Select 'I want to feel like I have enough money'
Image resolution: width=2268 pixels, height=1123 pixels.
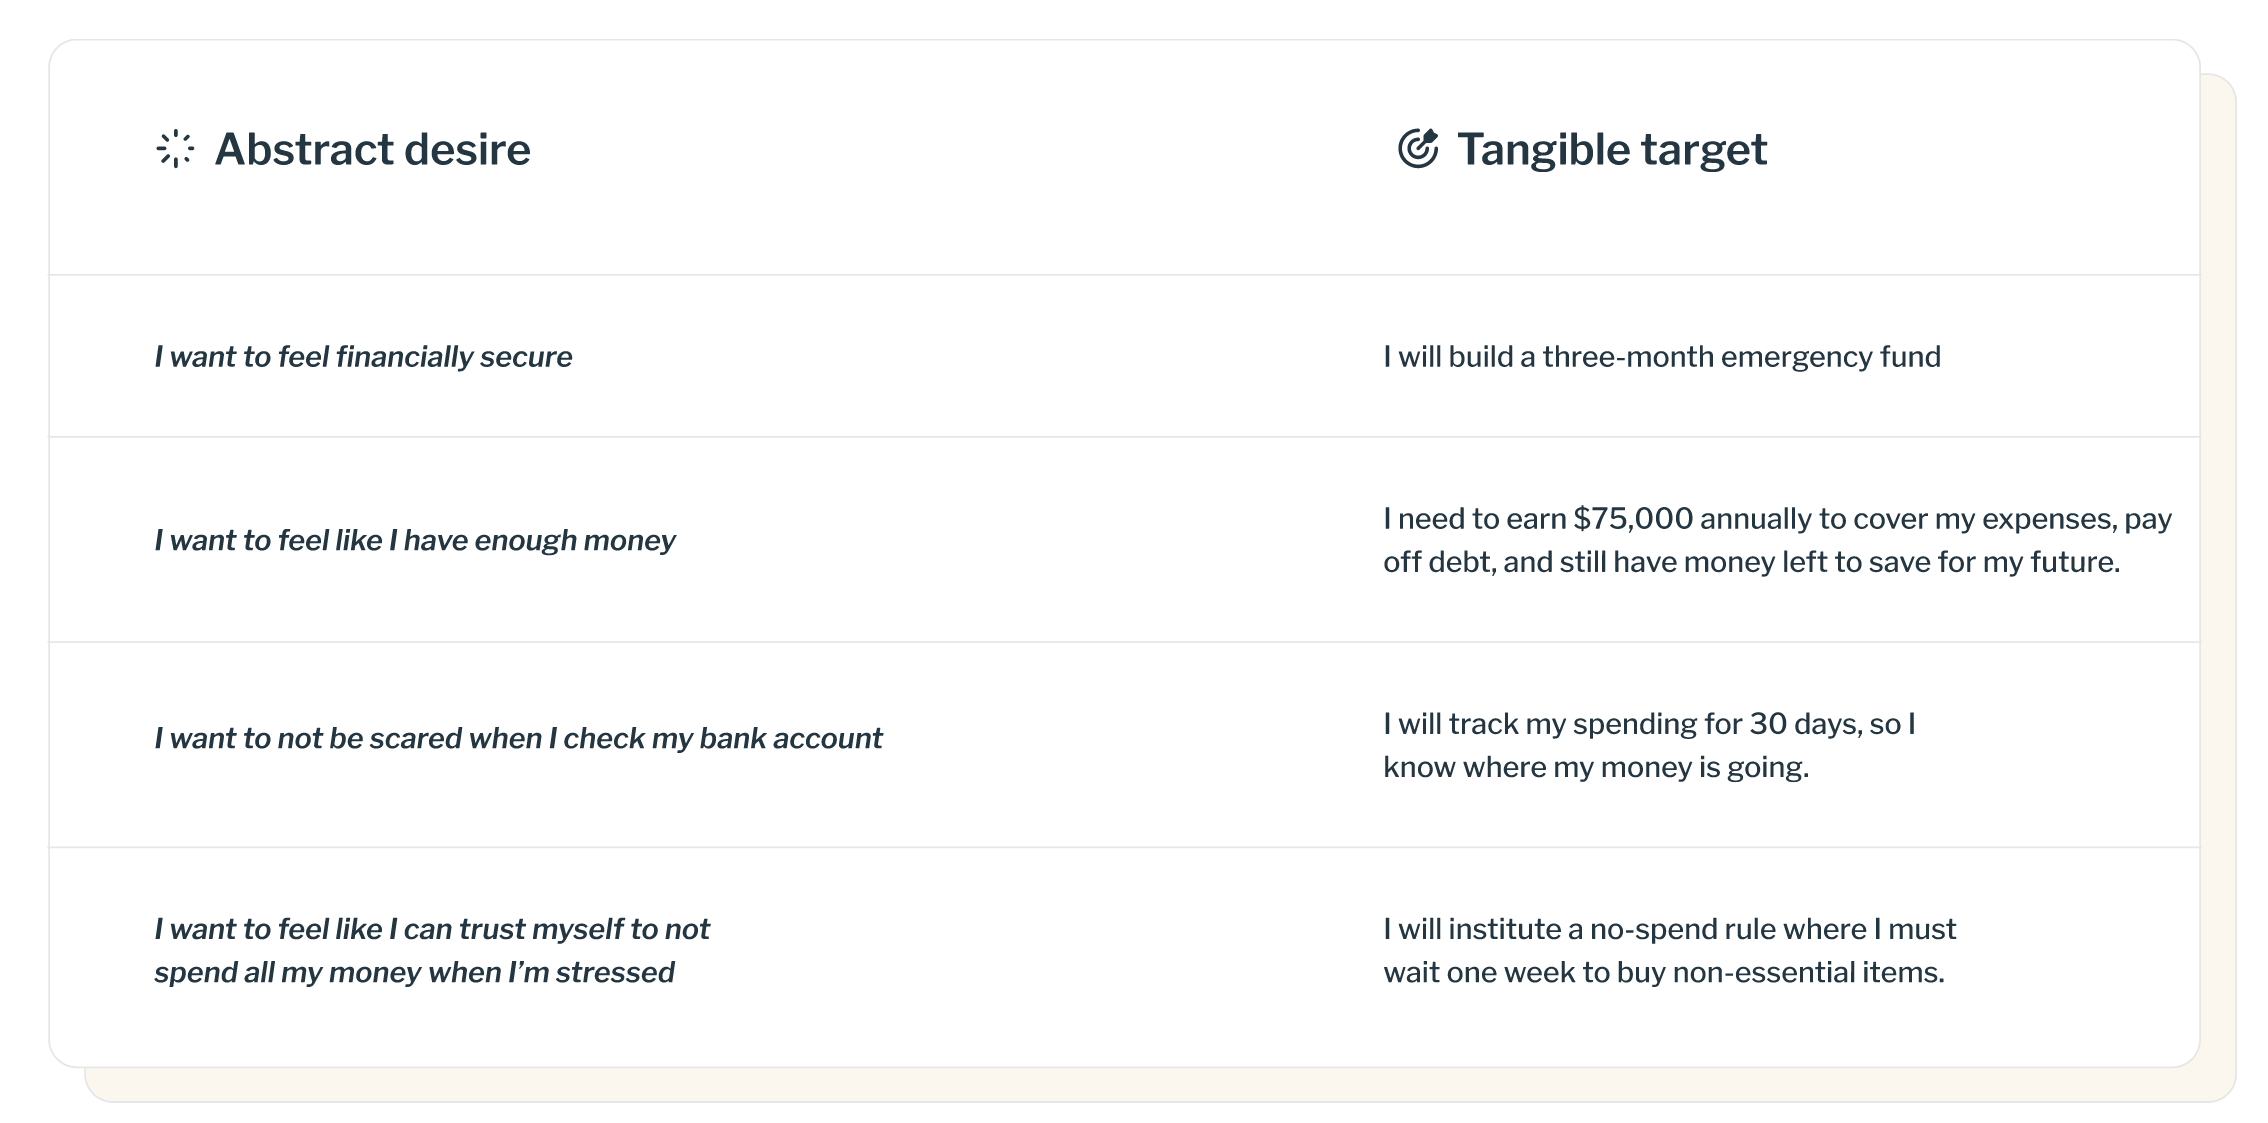[415, 541]
